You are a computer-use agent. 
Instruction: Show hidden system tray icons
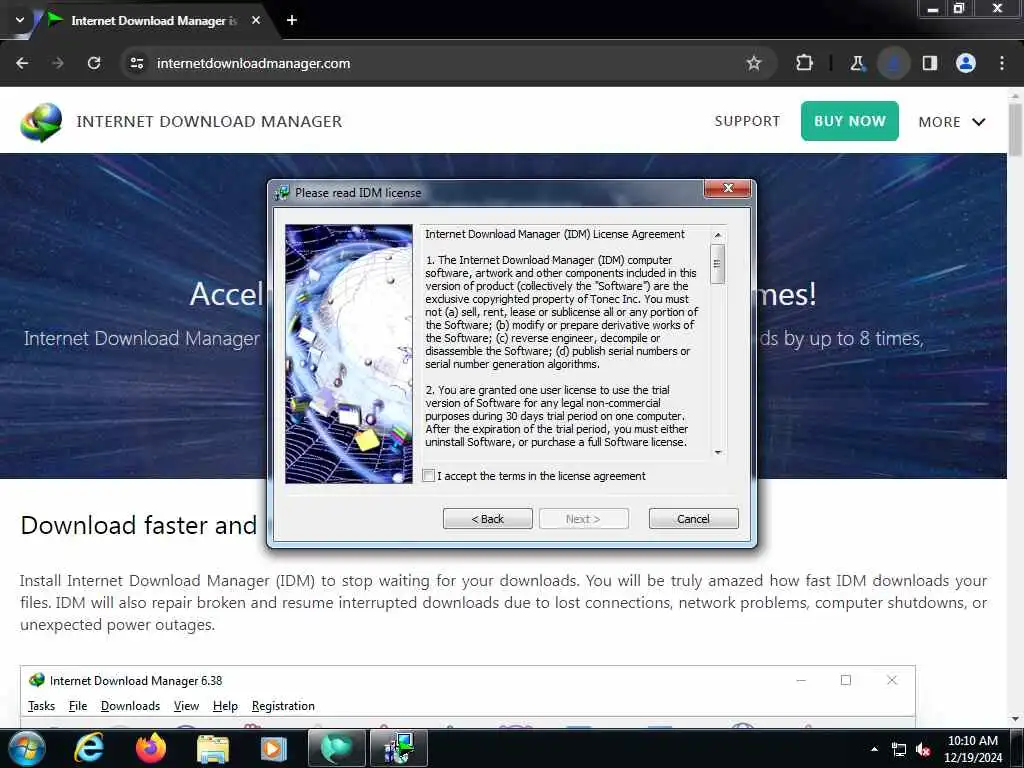click(874, 749)
